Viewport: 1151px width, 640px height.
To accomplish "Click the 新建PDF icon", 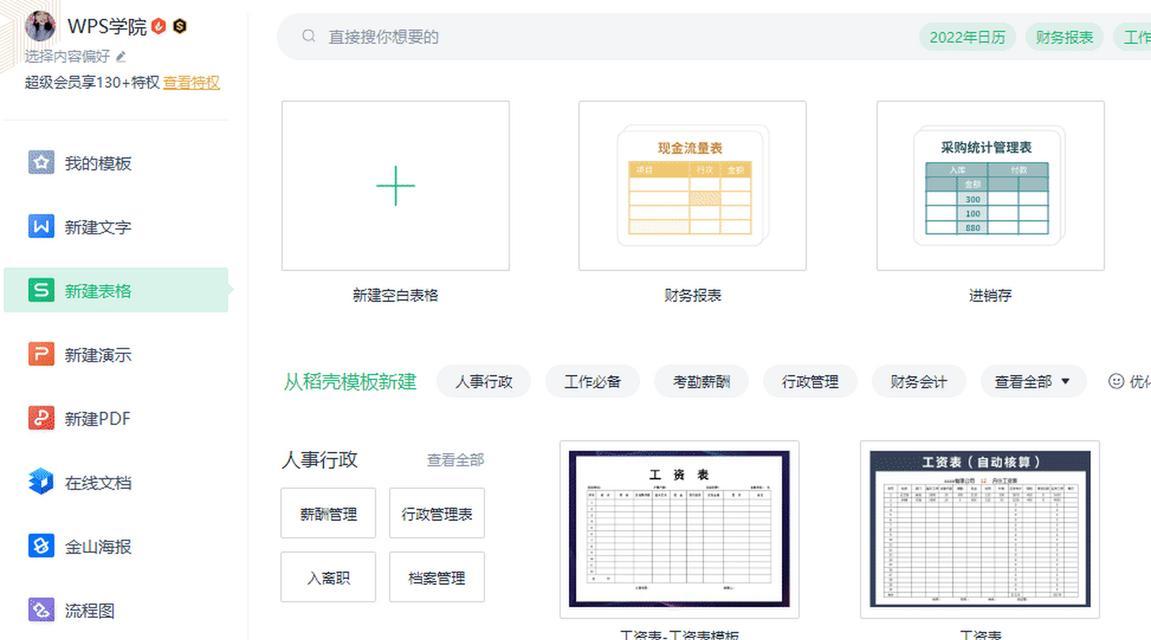I will 41,418.
